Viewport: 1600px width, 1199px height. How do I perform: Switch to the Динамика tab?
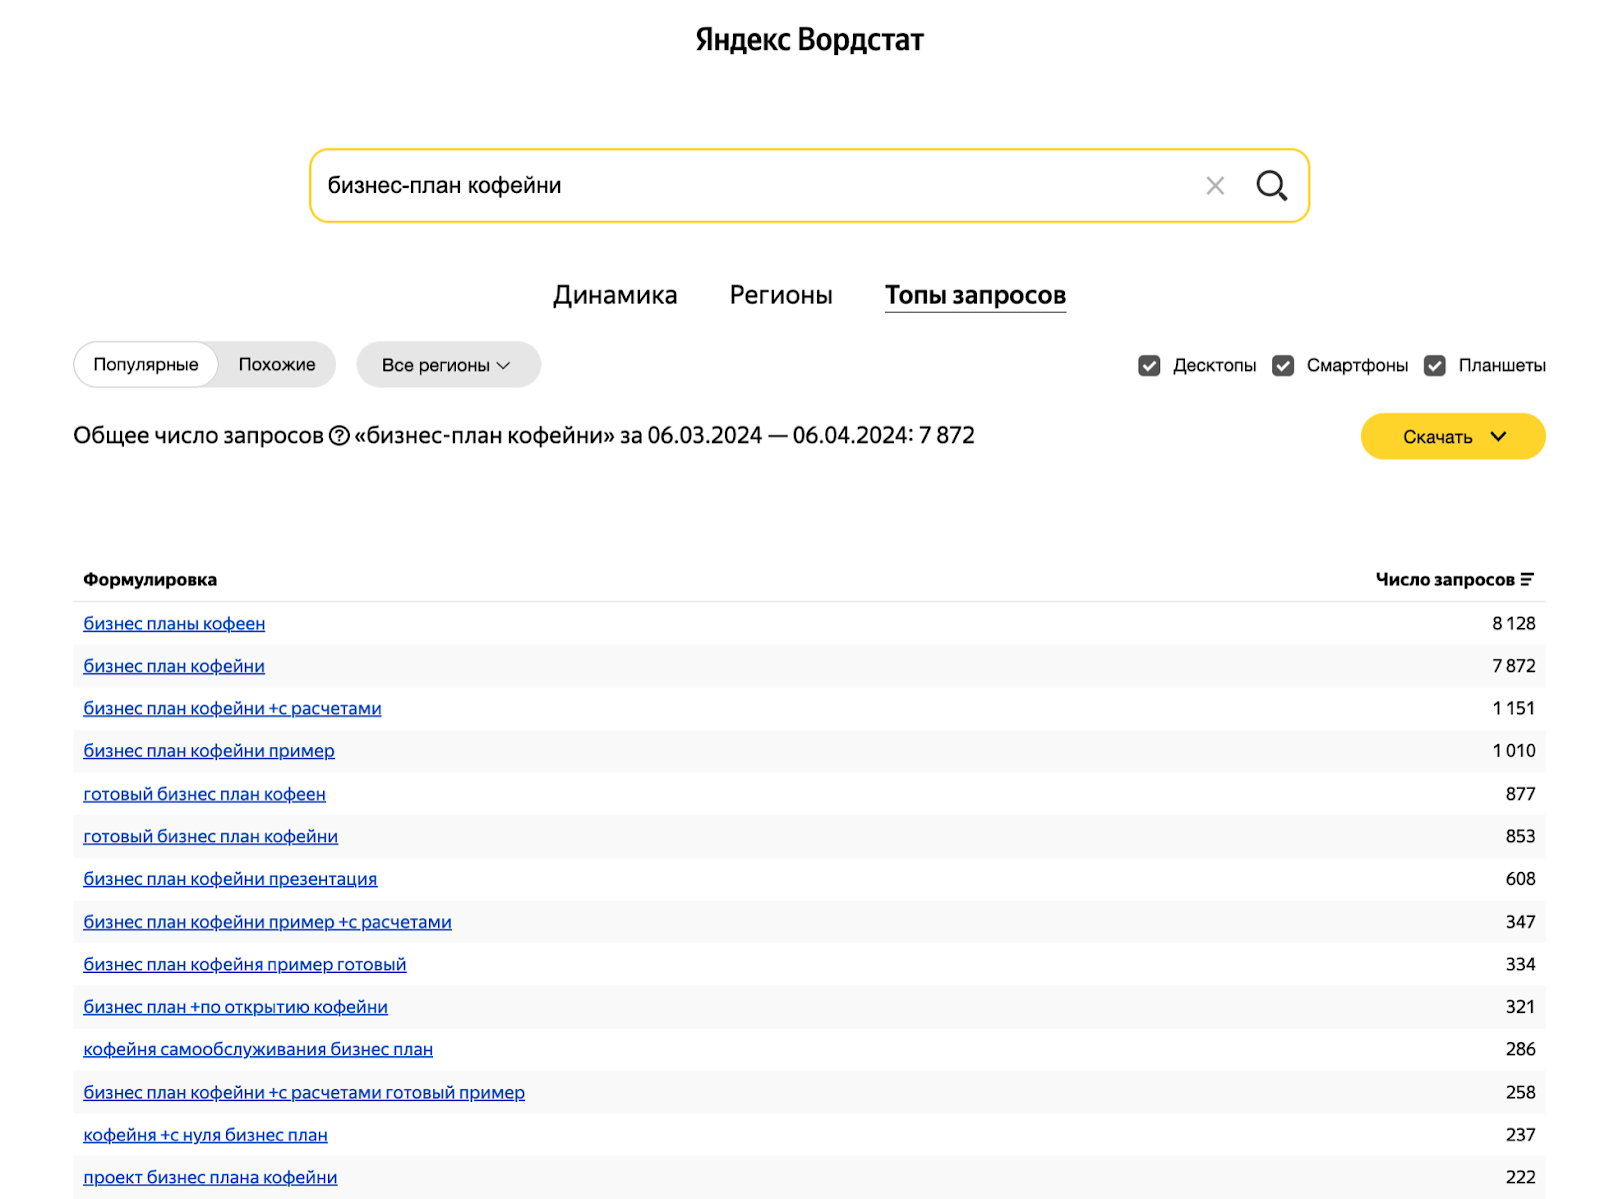coord(615,295)
